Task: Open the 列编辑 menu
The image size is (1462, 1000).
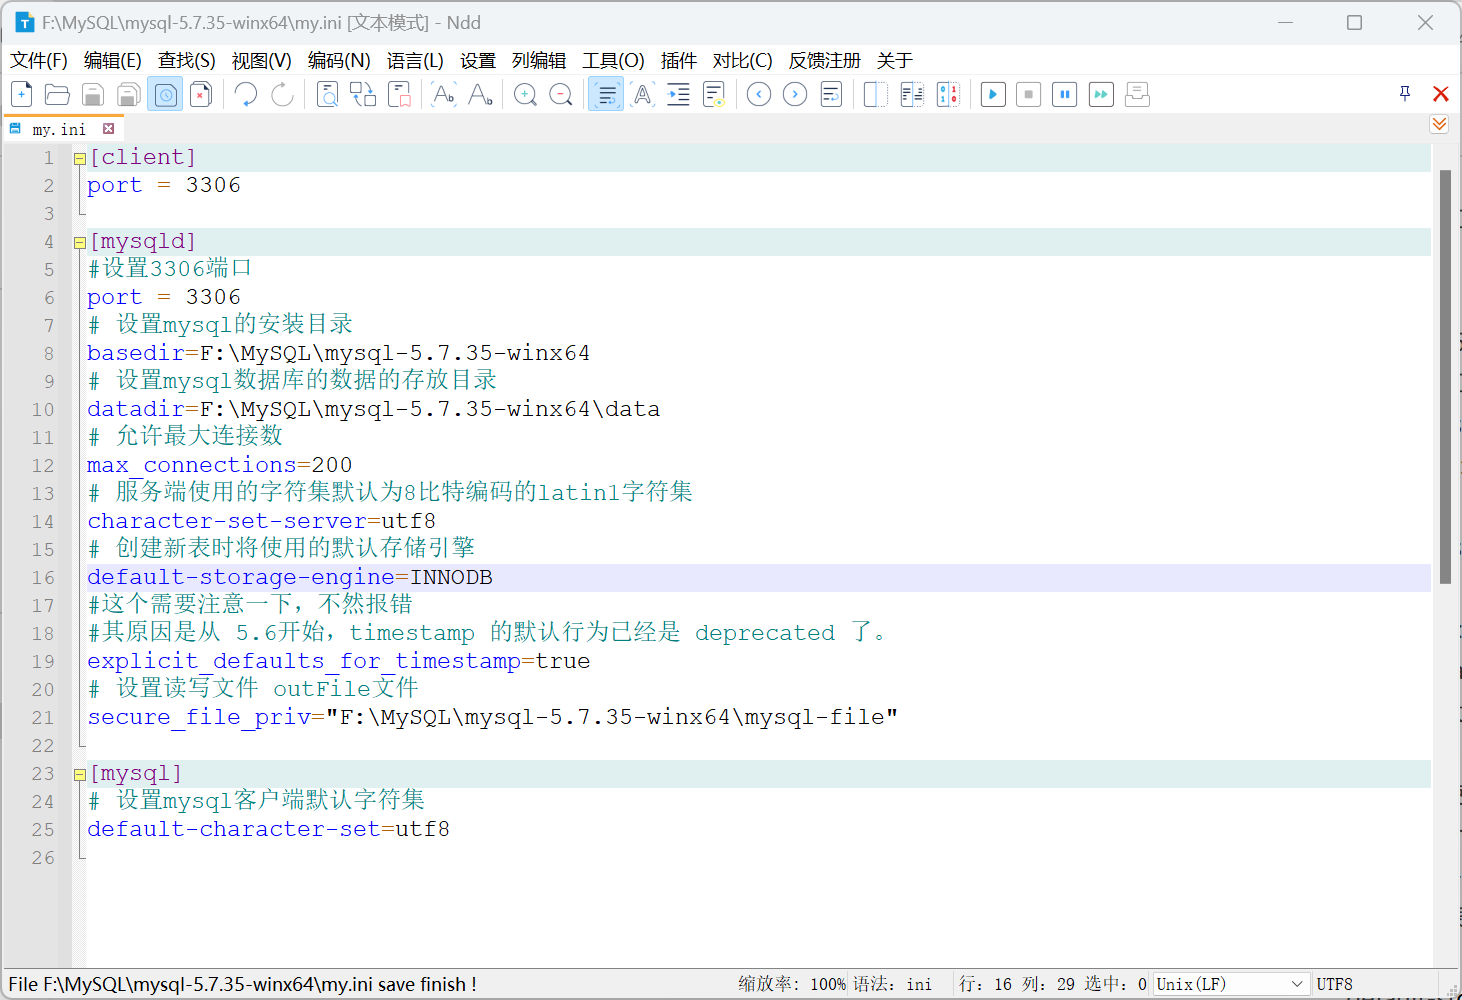Action: point(539,61)
